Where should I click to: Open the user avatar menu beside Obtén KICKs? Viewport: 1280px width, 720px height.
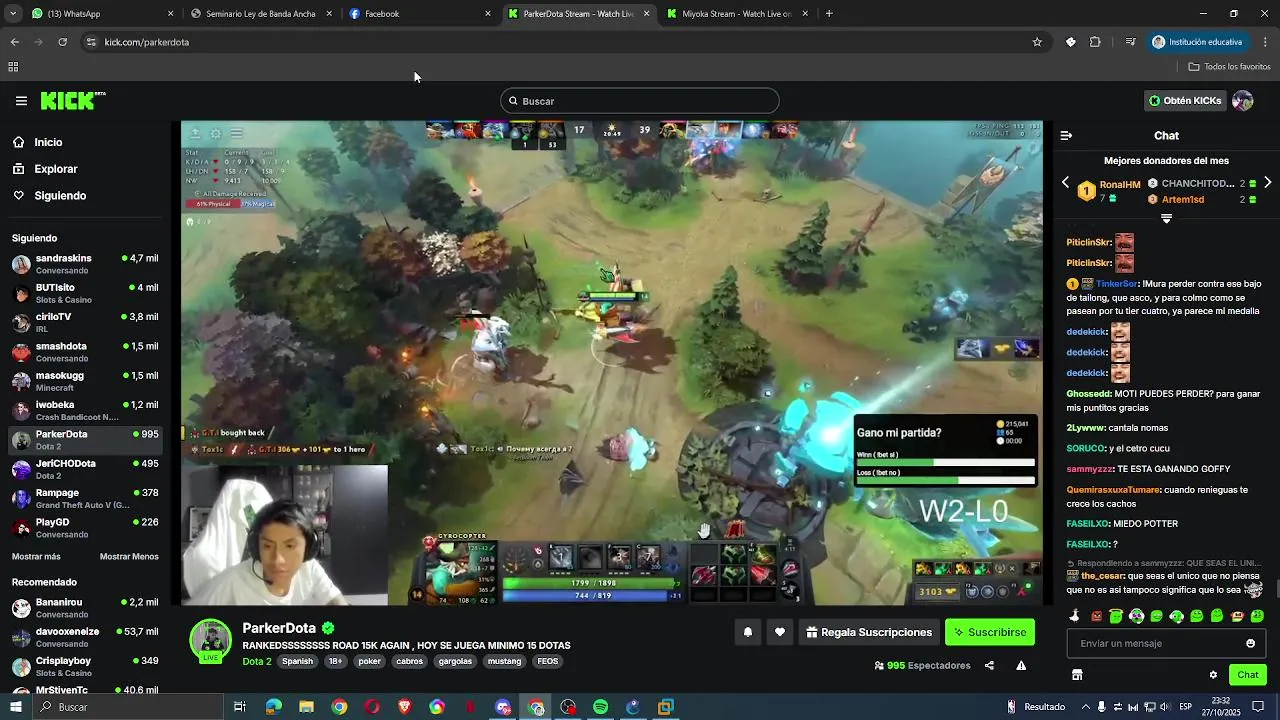tap(1243, 101)
